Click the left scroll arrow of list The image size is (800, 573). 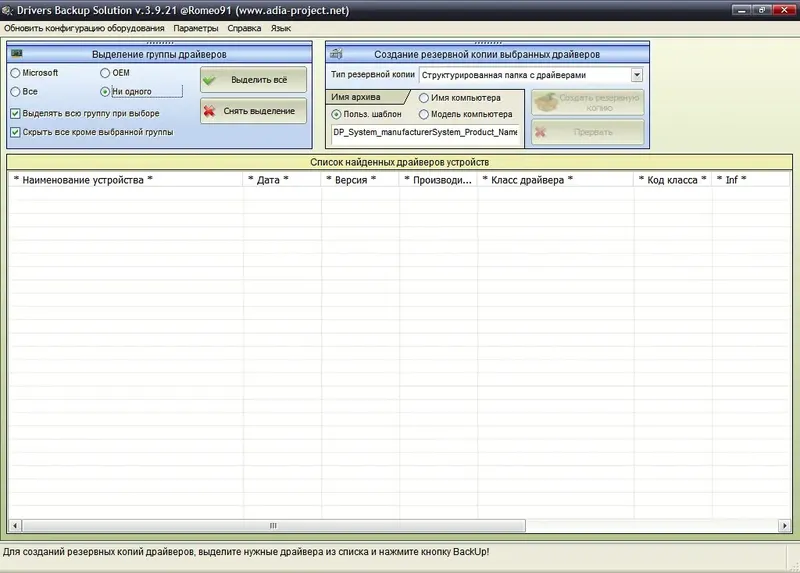[15, 526]
